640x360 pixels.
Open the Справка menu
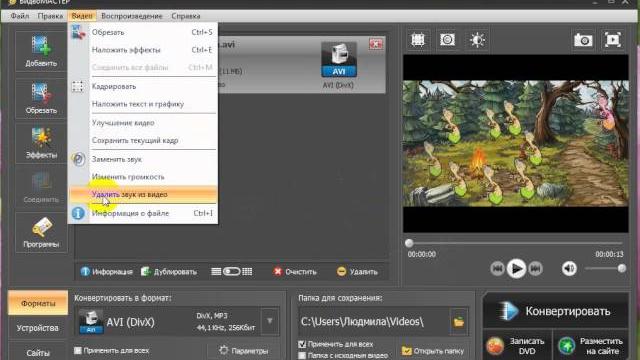point(186,16)
